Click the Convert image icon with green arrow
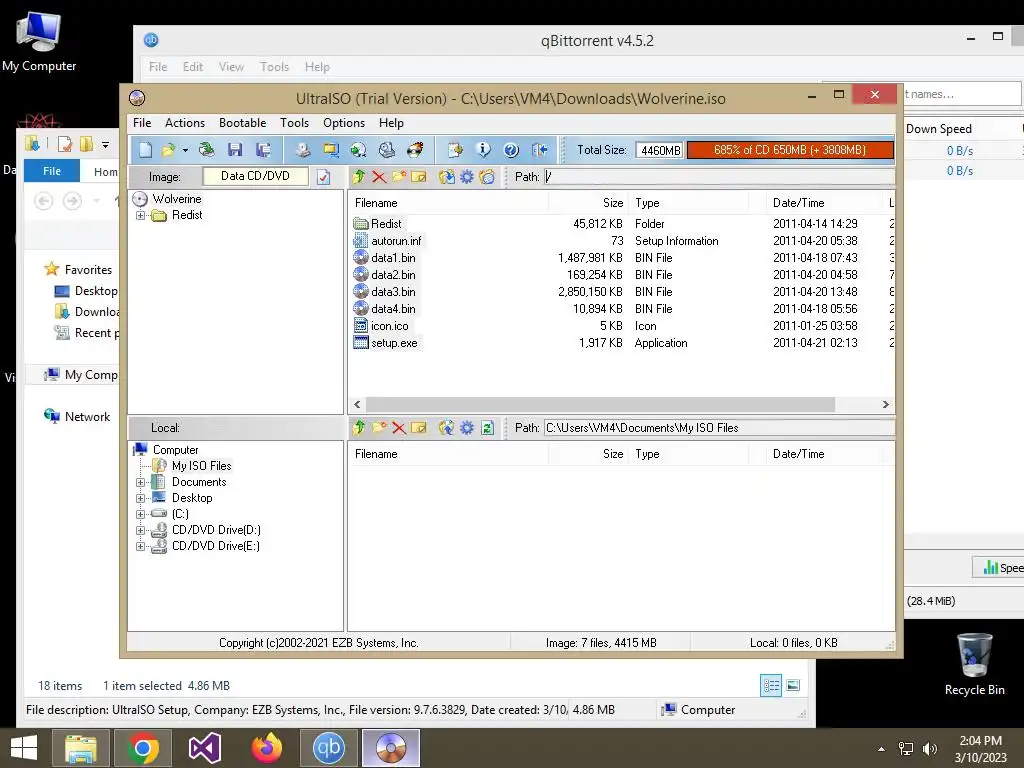The image size is (1024, 768). pos(358,150)
